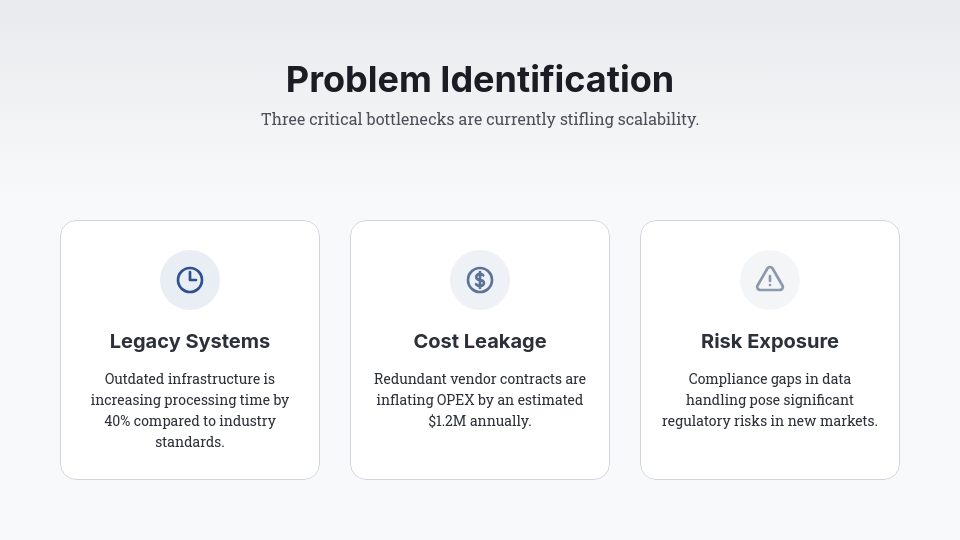Select the Risk Exposure card heading
The height and width of the screenshot is (540, 960).
[x=770, y=341]
